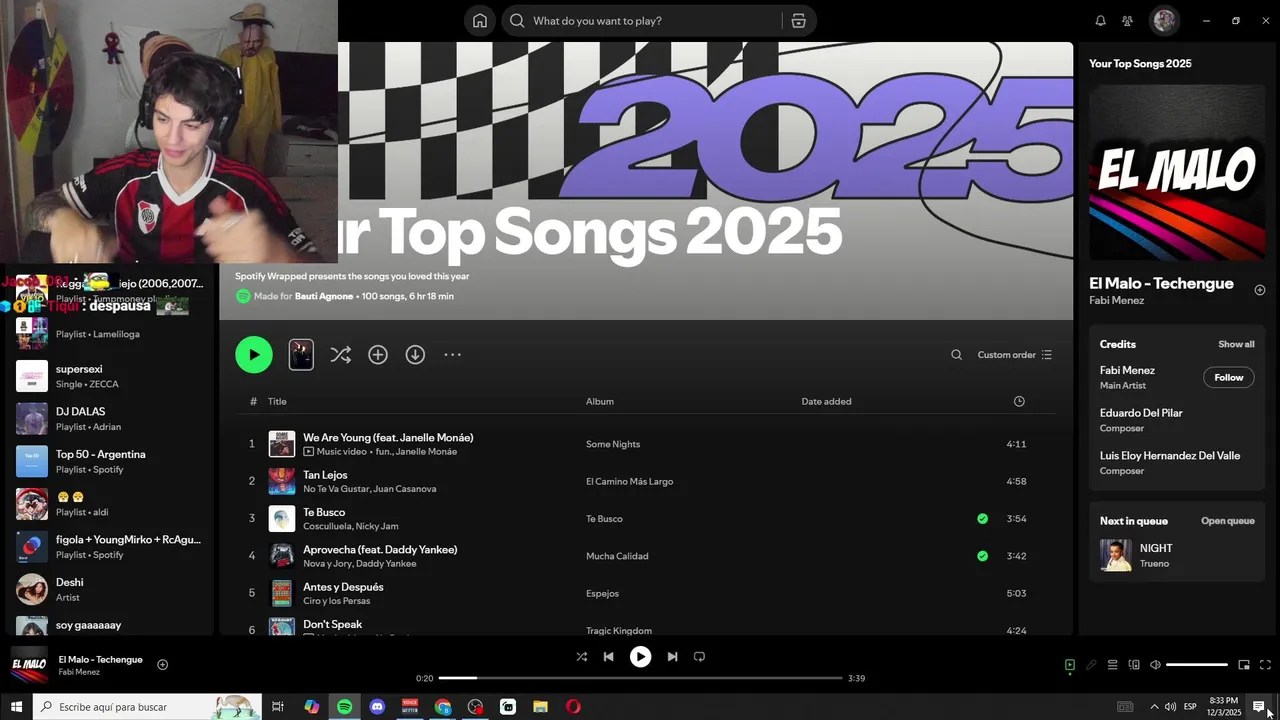Open the miniplayer icon
The height and width of the screenshot is (720, 1280).
point(1244,665)
